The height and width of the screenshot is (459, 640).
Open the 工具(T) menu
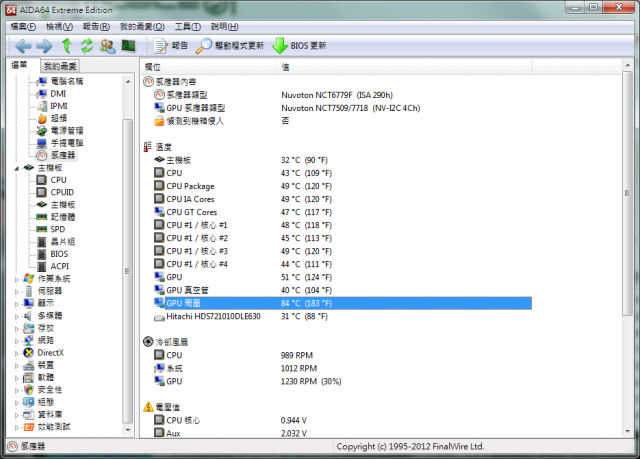coord(188,27)
